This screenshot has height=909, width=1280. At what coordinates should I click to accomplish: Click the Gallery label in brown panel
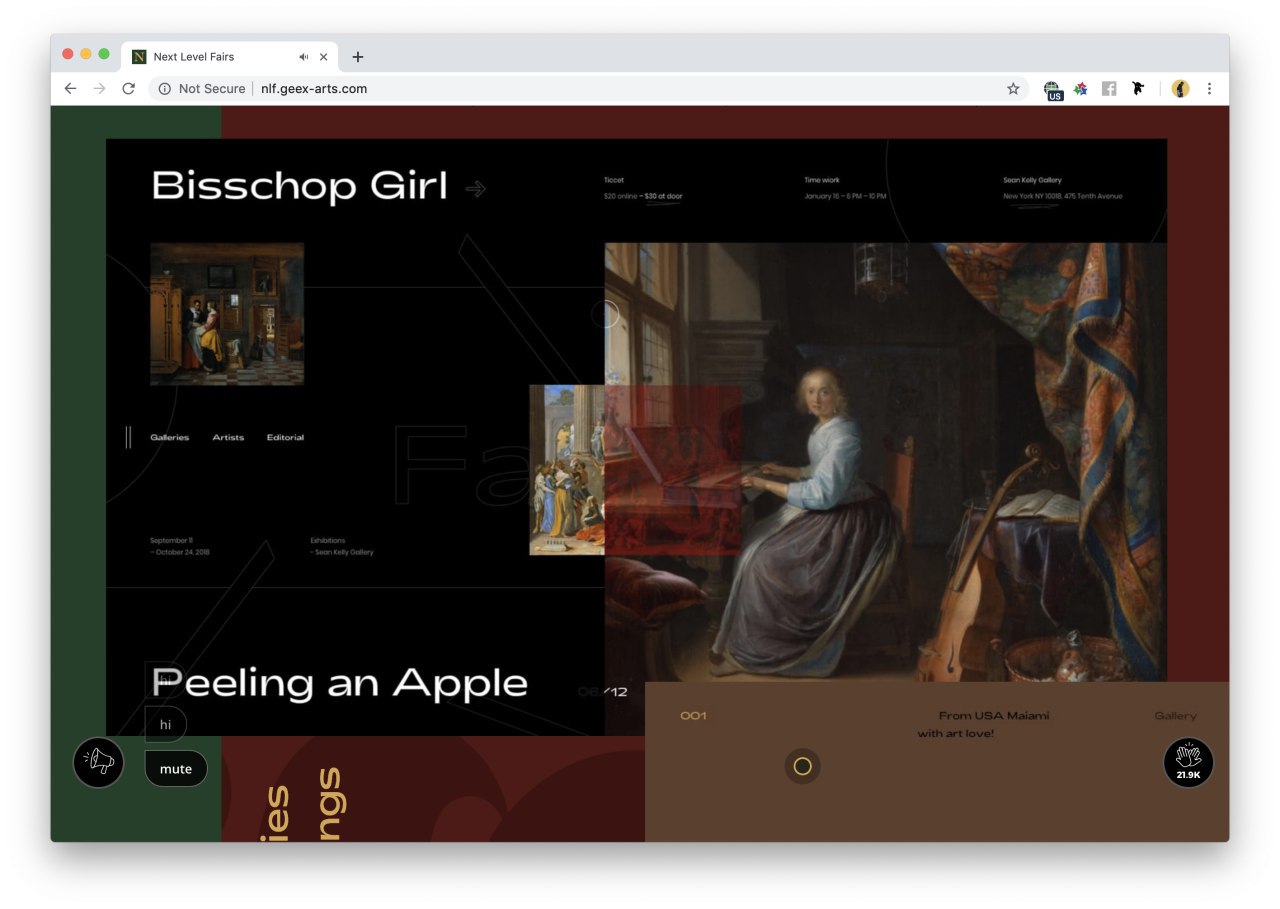pos(1175,716)
